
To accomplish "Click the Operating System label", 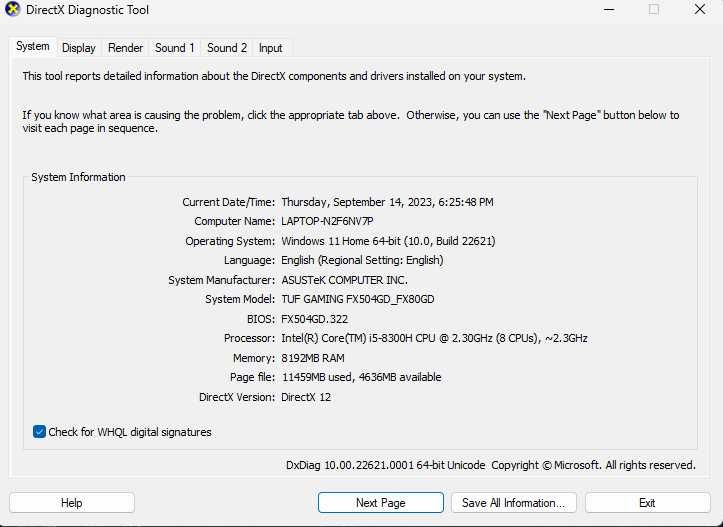I will [230, 241].
